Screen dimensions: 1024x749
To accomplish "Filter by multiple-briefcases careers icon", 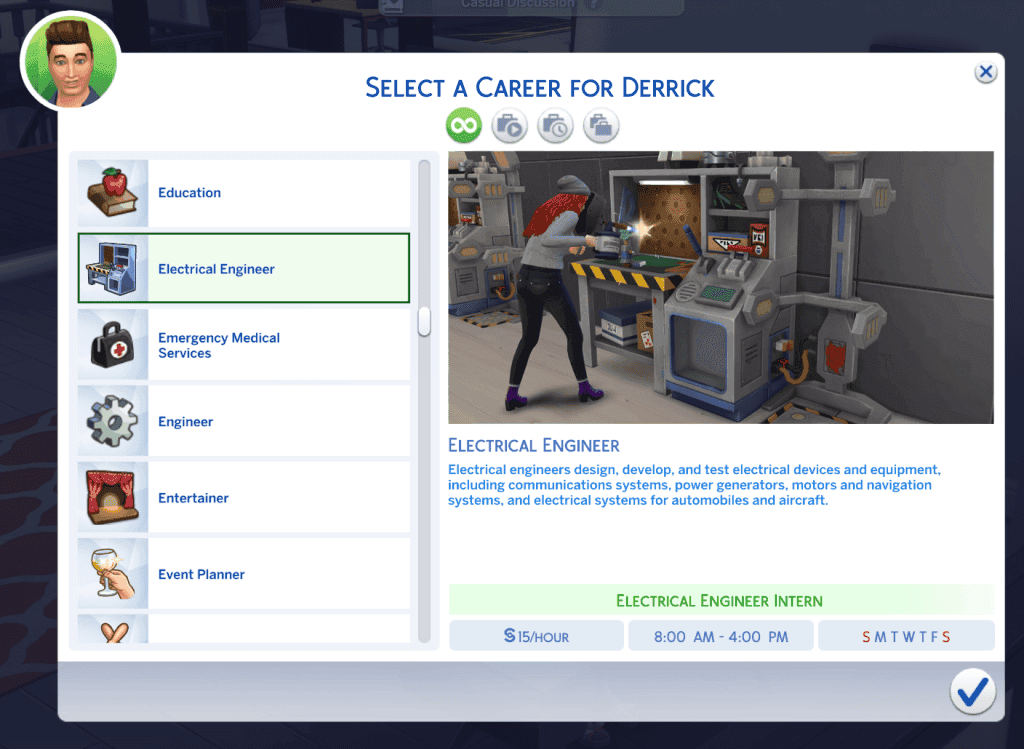I will pos(601,125).
